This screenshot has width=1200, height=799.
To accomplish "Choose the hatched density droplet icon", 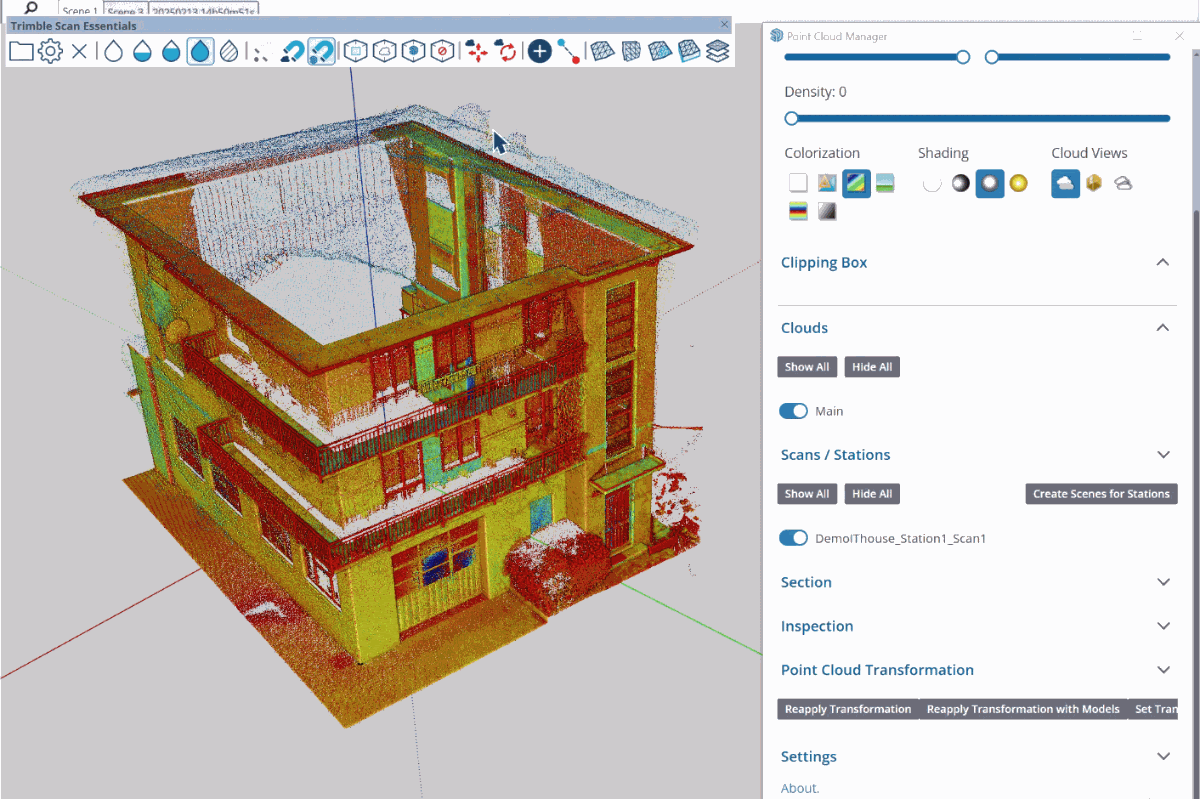I will click(228, 50).
